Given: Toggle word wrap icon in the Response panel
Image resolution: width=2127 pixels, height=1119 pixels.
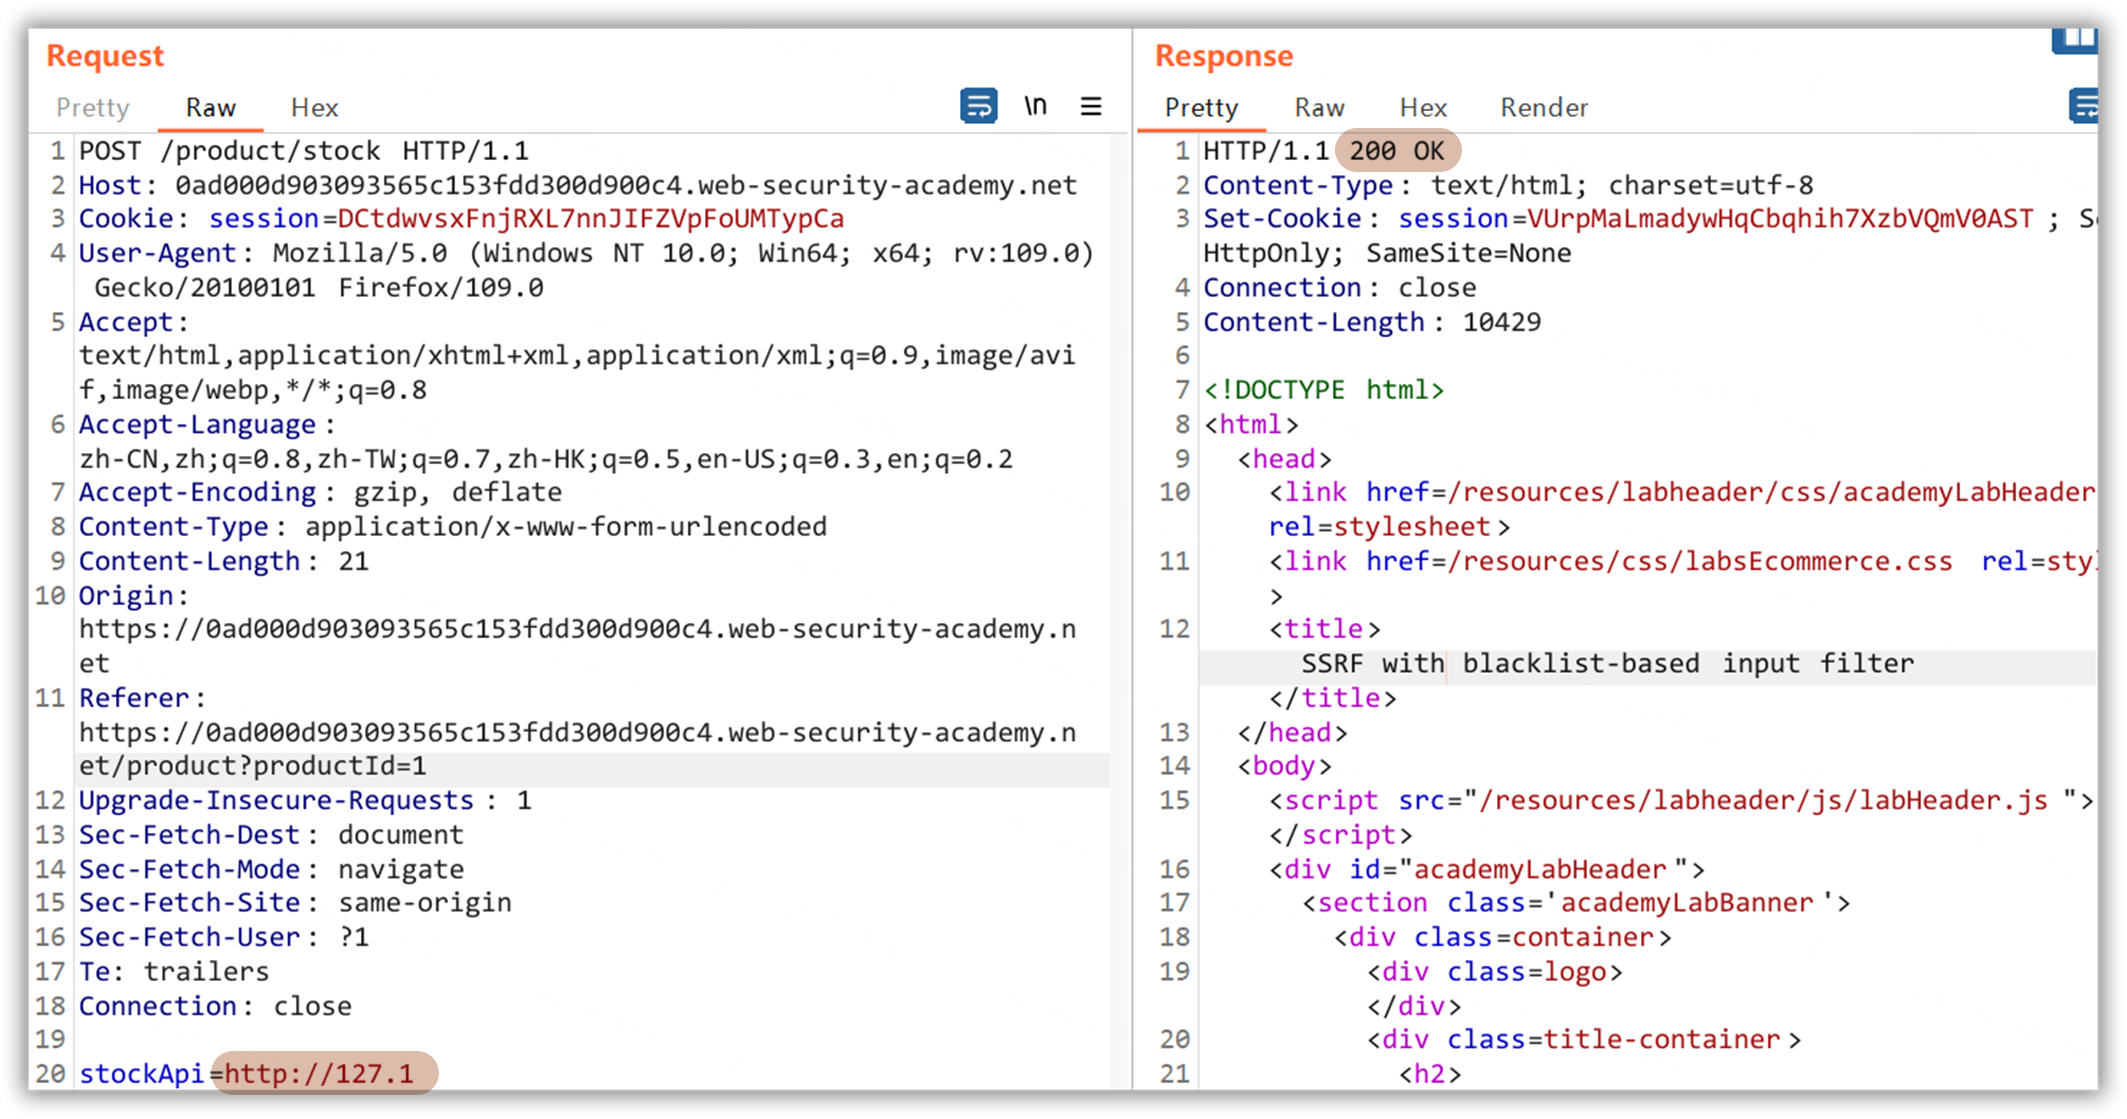Looking at the screenshot, I should click(2084, 105).
